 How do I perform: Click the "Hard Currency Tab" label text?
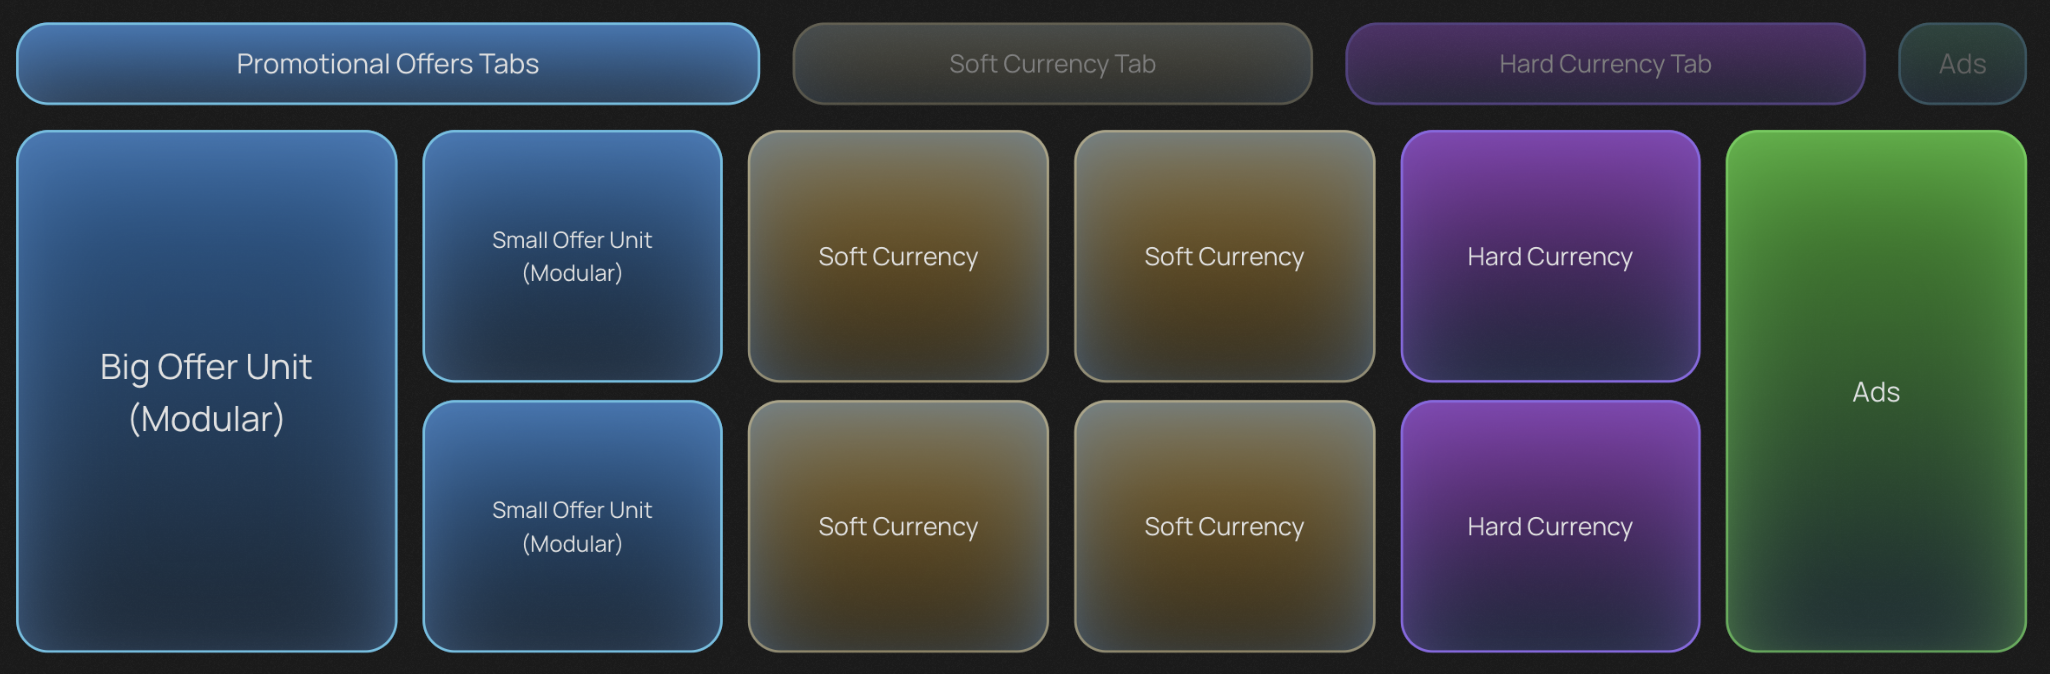[x=1605, y=64]
